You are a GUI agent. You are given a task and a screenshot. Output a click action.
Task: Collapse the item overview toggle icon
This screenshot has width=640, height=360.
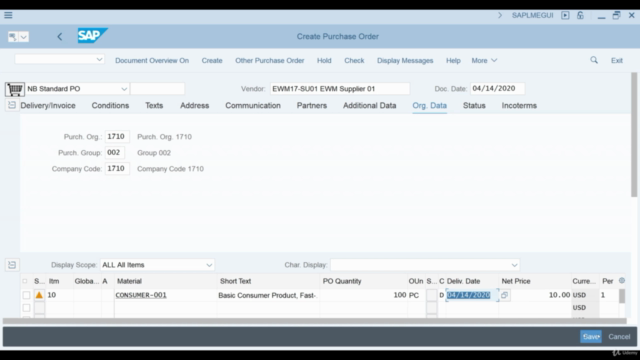click(x=11, y=265)
